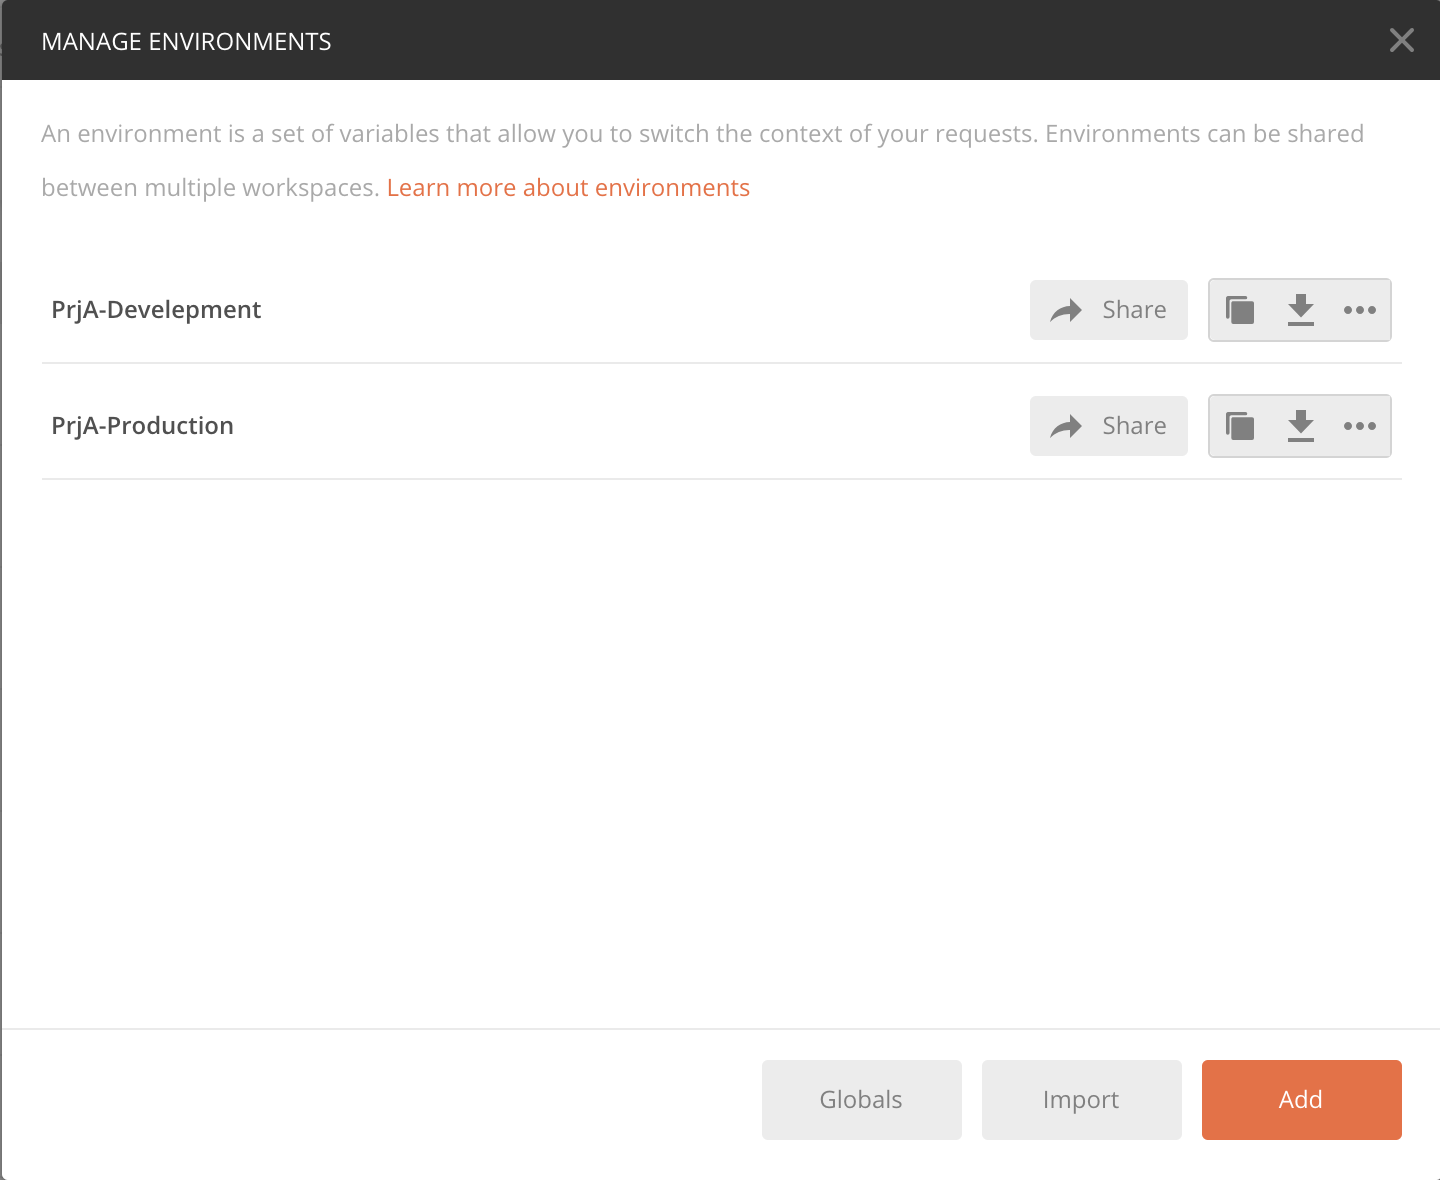Duplicate the PrjA-Develepment environment

pyautogui.click(x=1240, y=310)
